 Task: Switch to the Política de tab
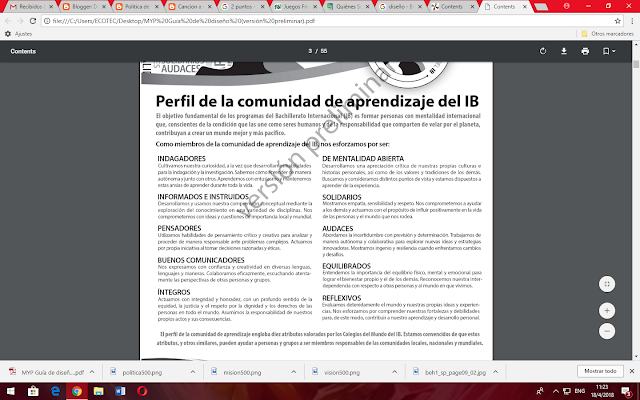pos(136,7)
